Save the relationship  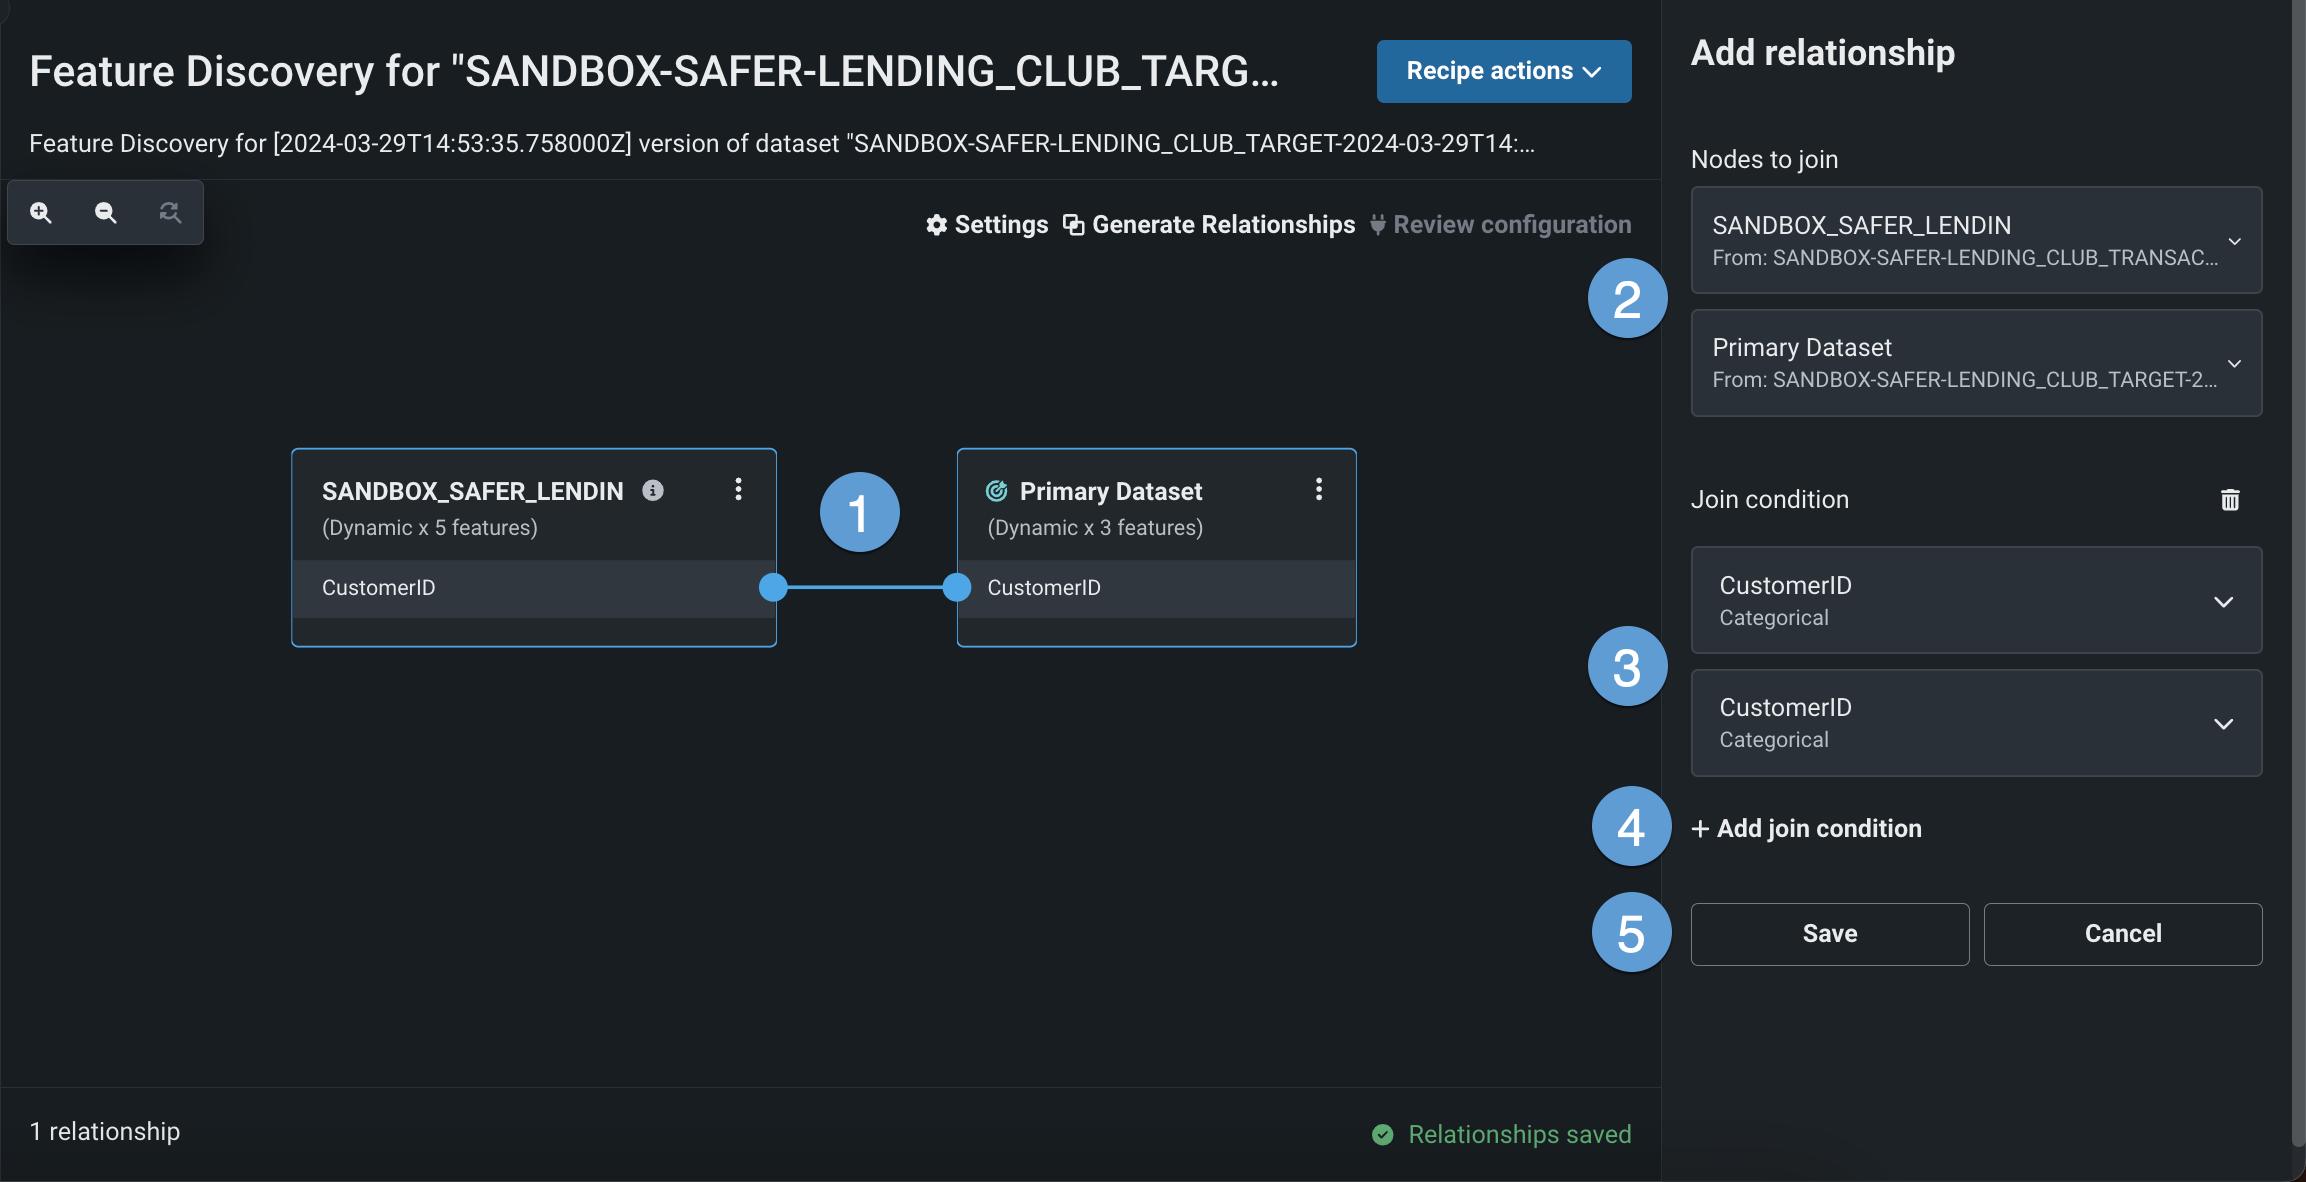click(x=1829, y=934)
